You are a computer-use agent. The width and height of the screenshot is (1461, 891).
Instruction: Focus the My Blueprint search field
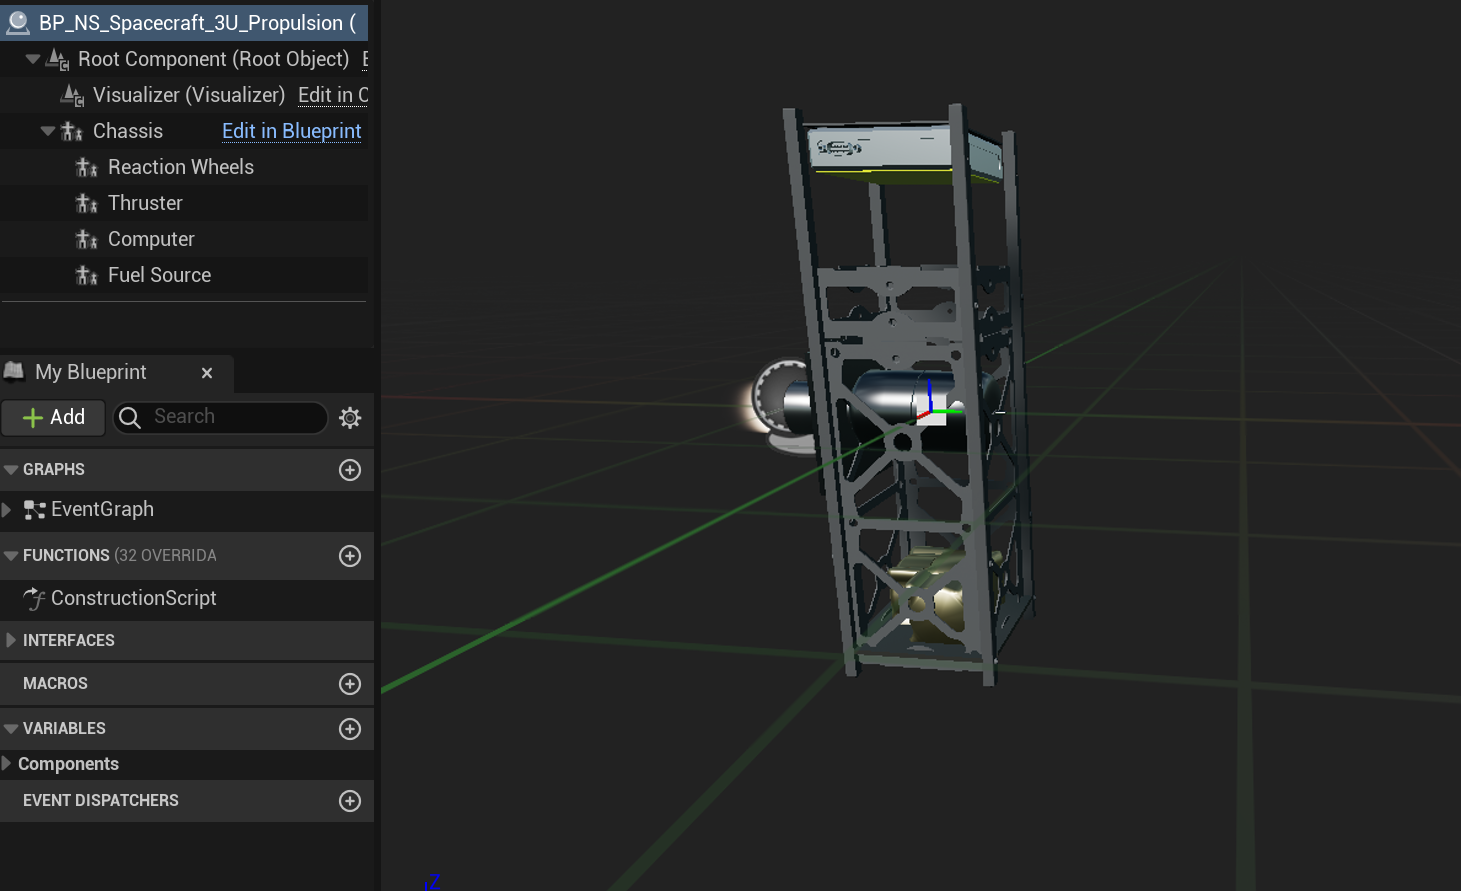click(221, 417)
